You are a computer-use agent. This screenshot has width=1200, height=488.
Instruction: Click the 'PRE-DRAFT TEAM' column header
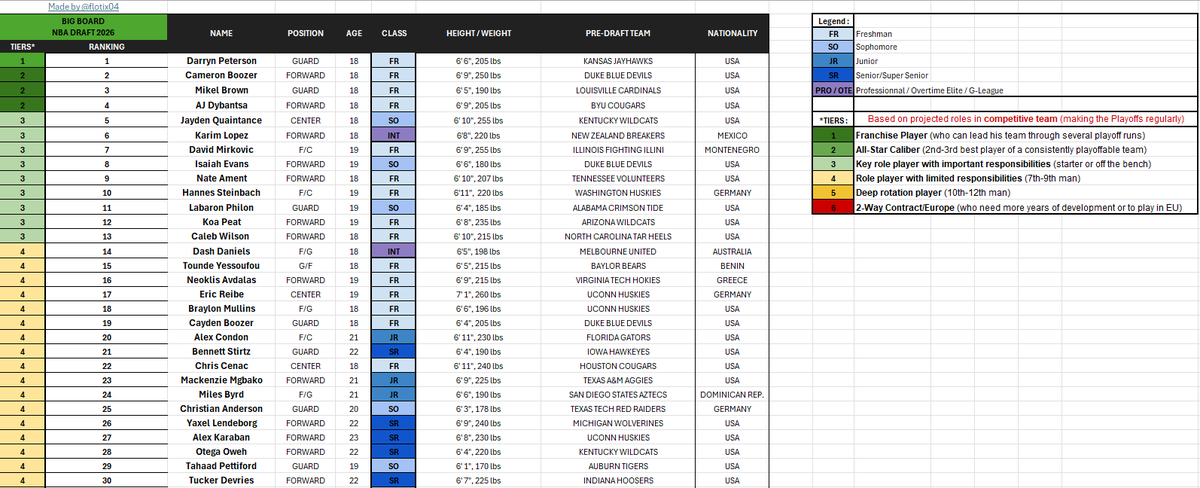(618, 33)
